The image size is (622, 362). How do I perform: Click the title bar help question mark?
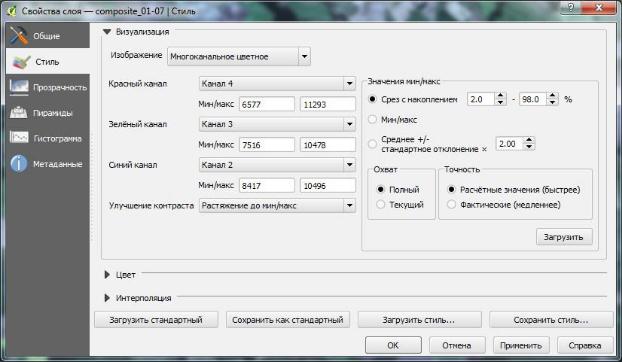pos(571,8)
